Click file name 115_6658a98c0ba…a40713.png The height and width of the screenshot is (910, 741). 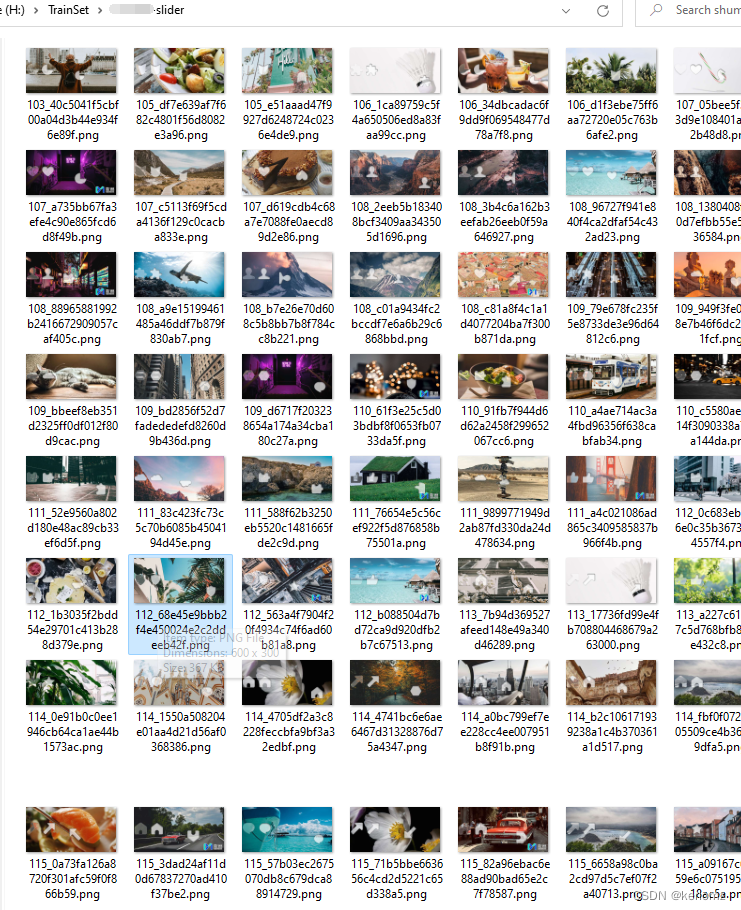coord(612,879)
